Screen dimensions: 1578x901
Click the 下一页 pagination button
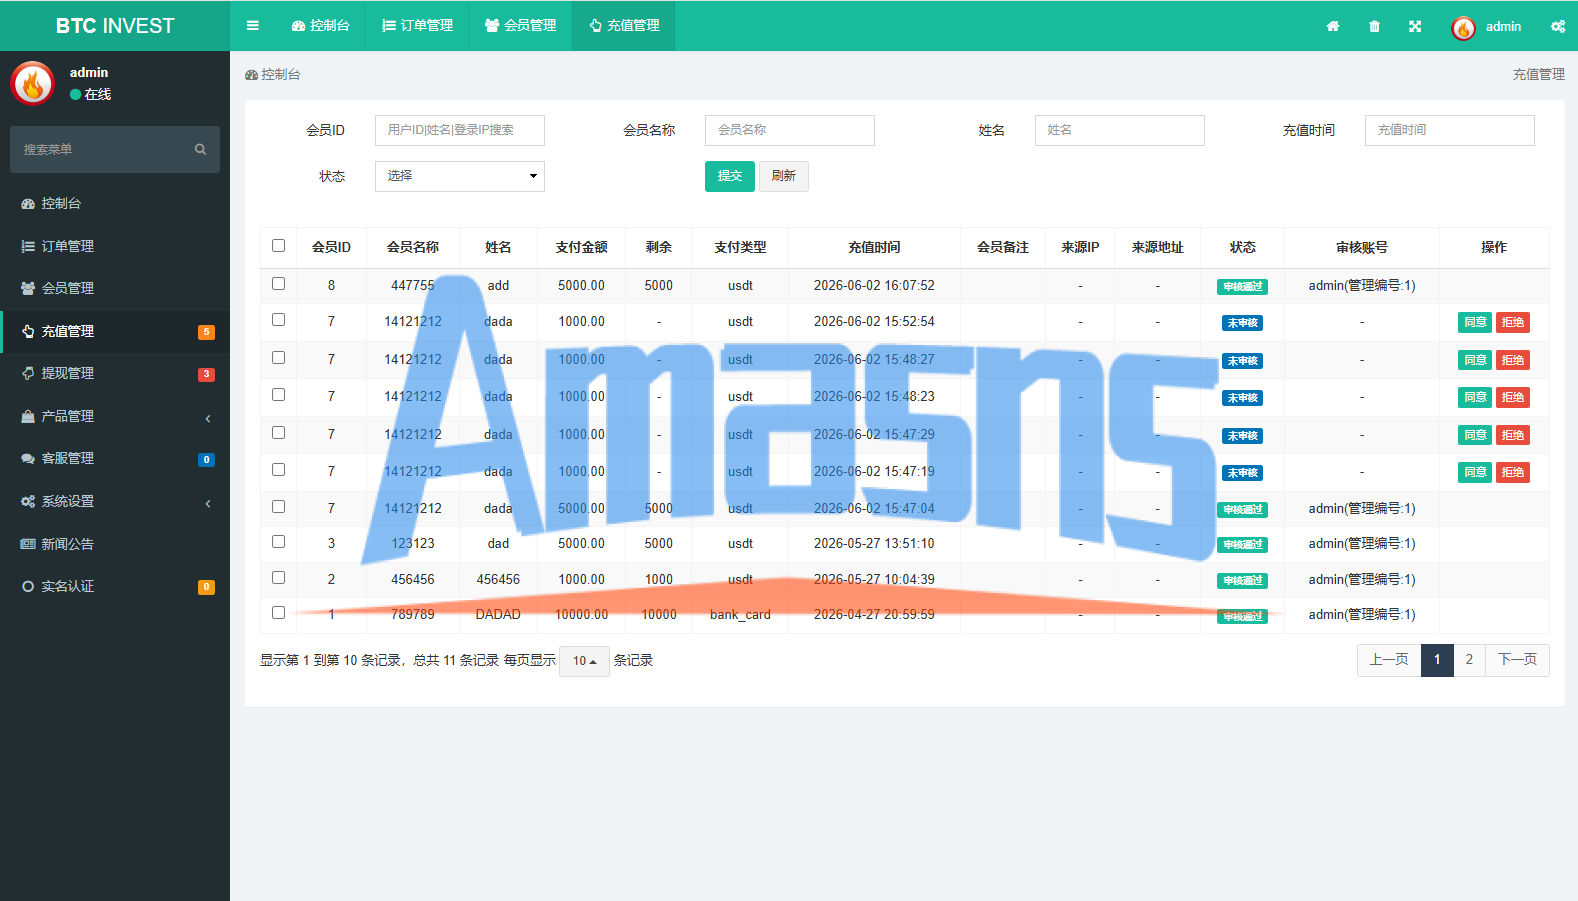(x=1517, y=660)
